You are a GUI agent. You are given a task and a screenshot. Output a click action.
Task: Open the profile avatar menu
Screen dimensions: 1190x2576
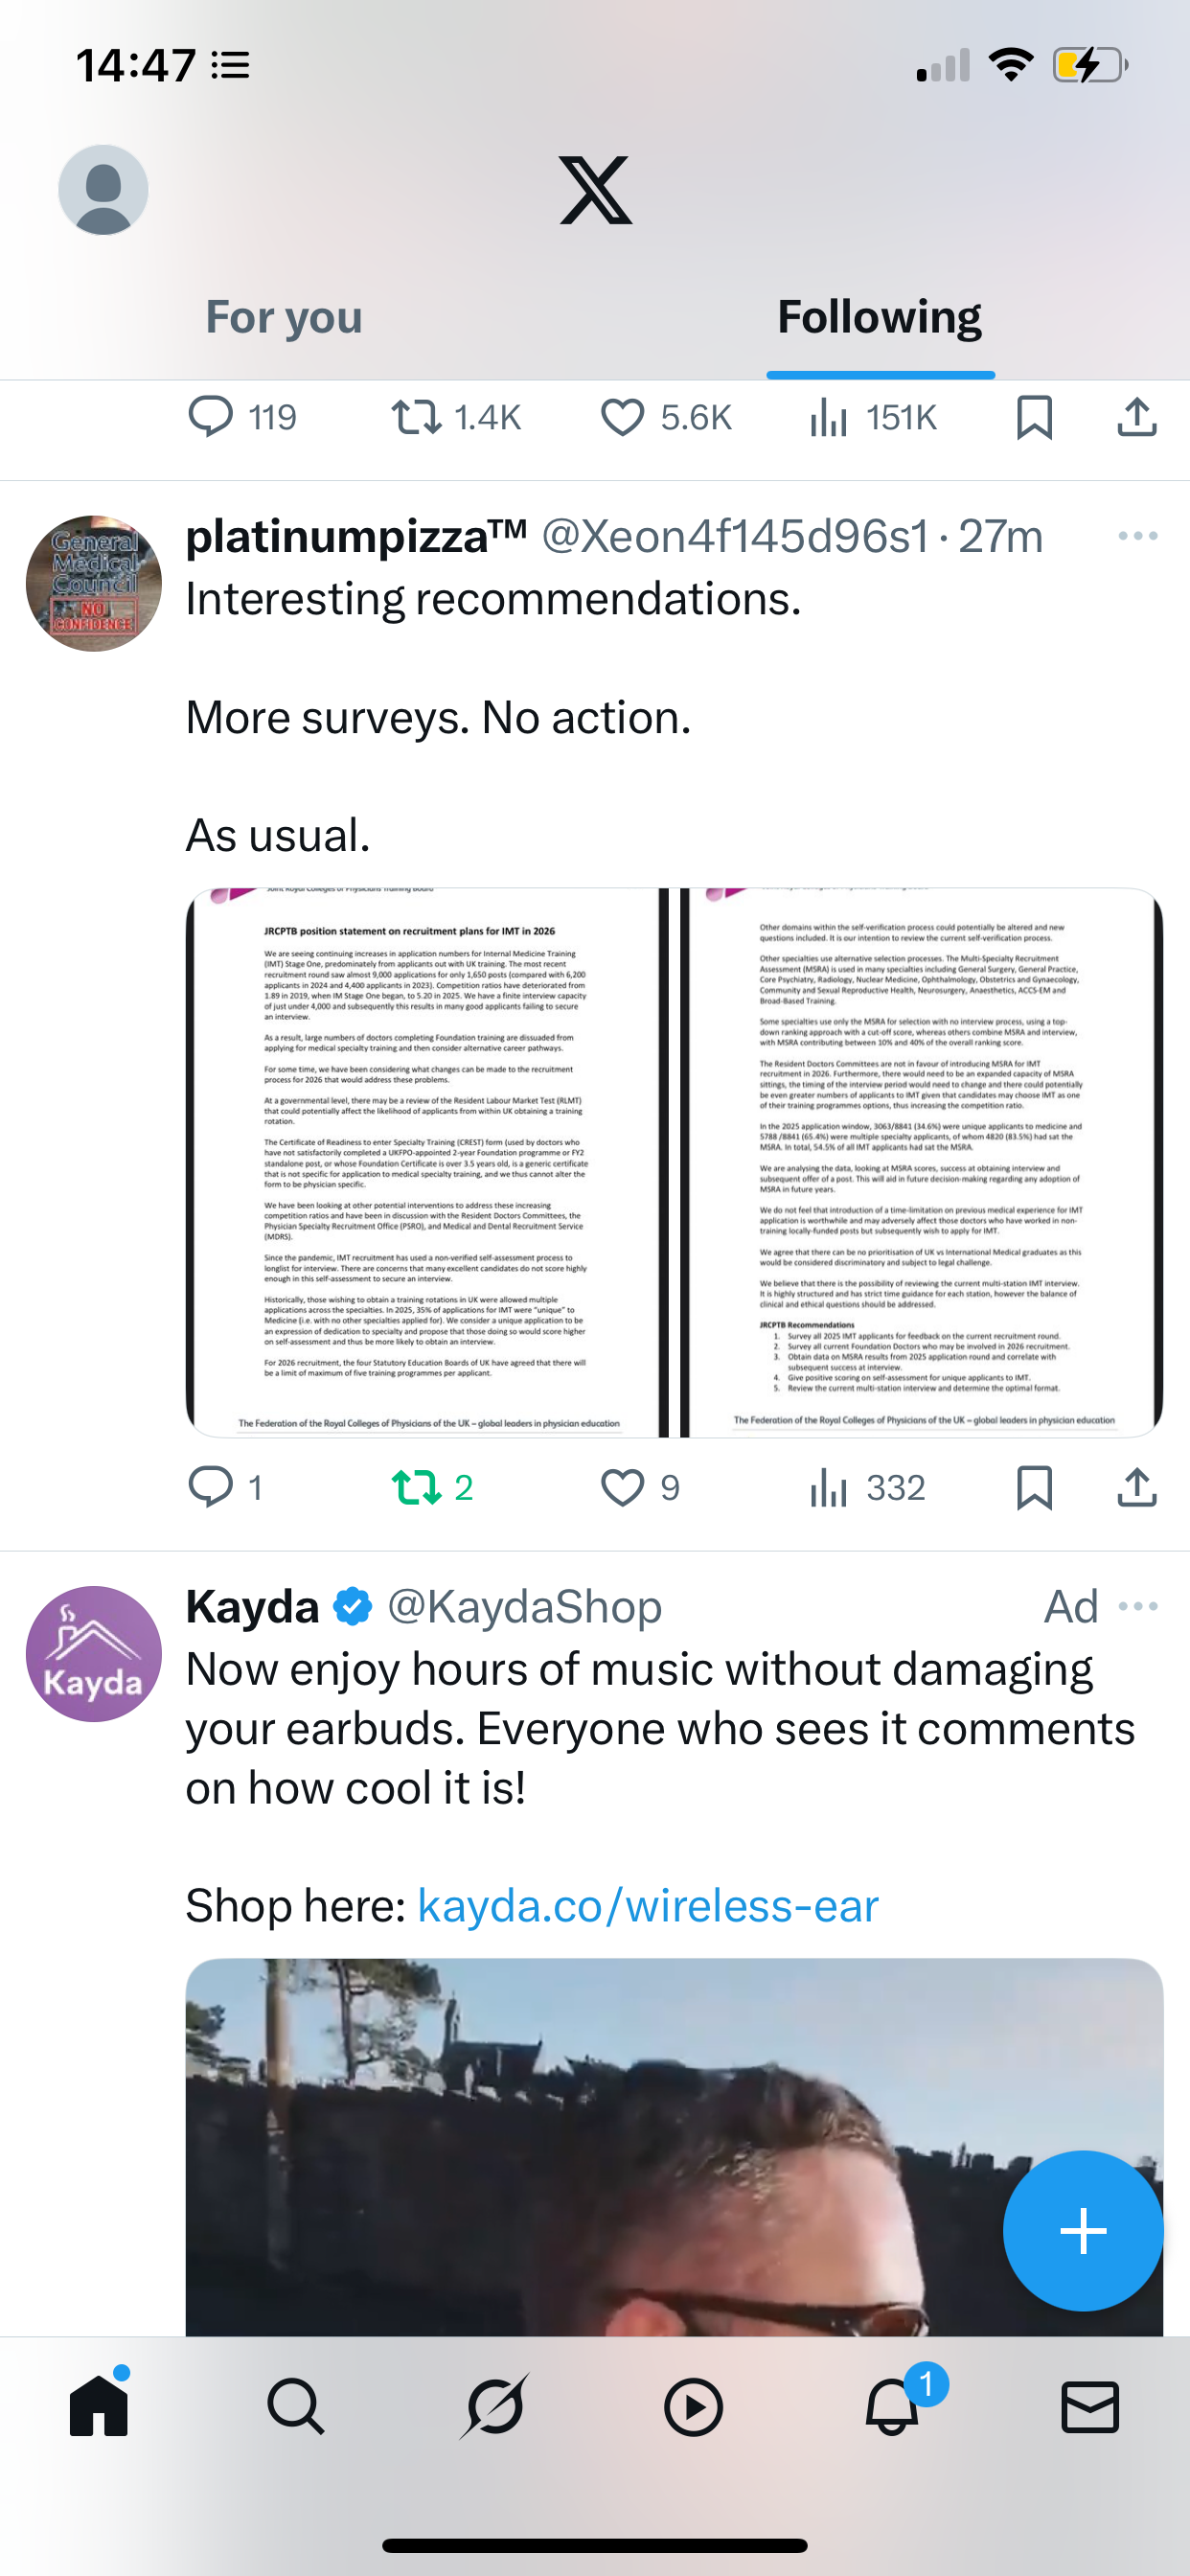(103, 190)
